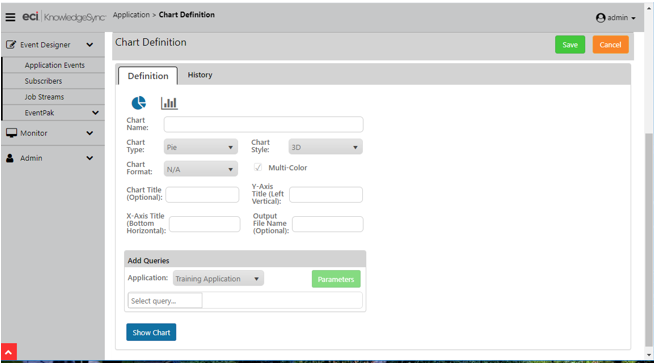Click the Chart Title (Optional) field

coord(202,194)
